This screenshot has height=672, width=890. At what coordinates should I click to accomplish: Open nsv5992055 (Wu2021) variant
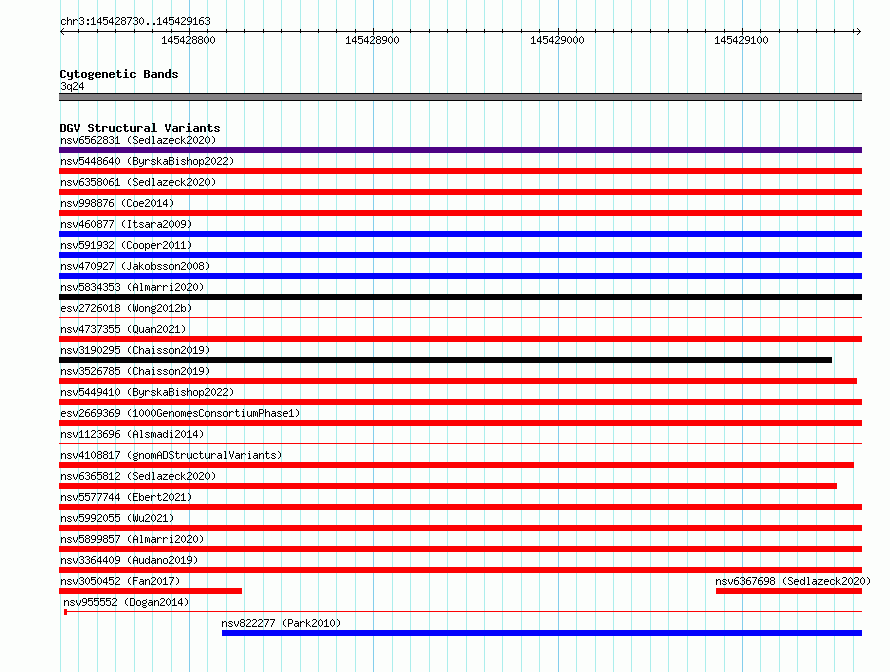tap(117, 518)
